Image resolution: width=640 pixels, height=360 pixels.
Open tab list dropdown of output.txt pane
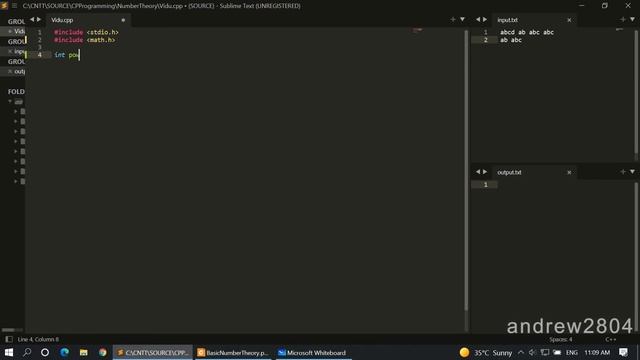tap(632, 172)
